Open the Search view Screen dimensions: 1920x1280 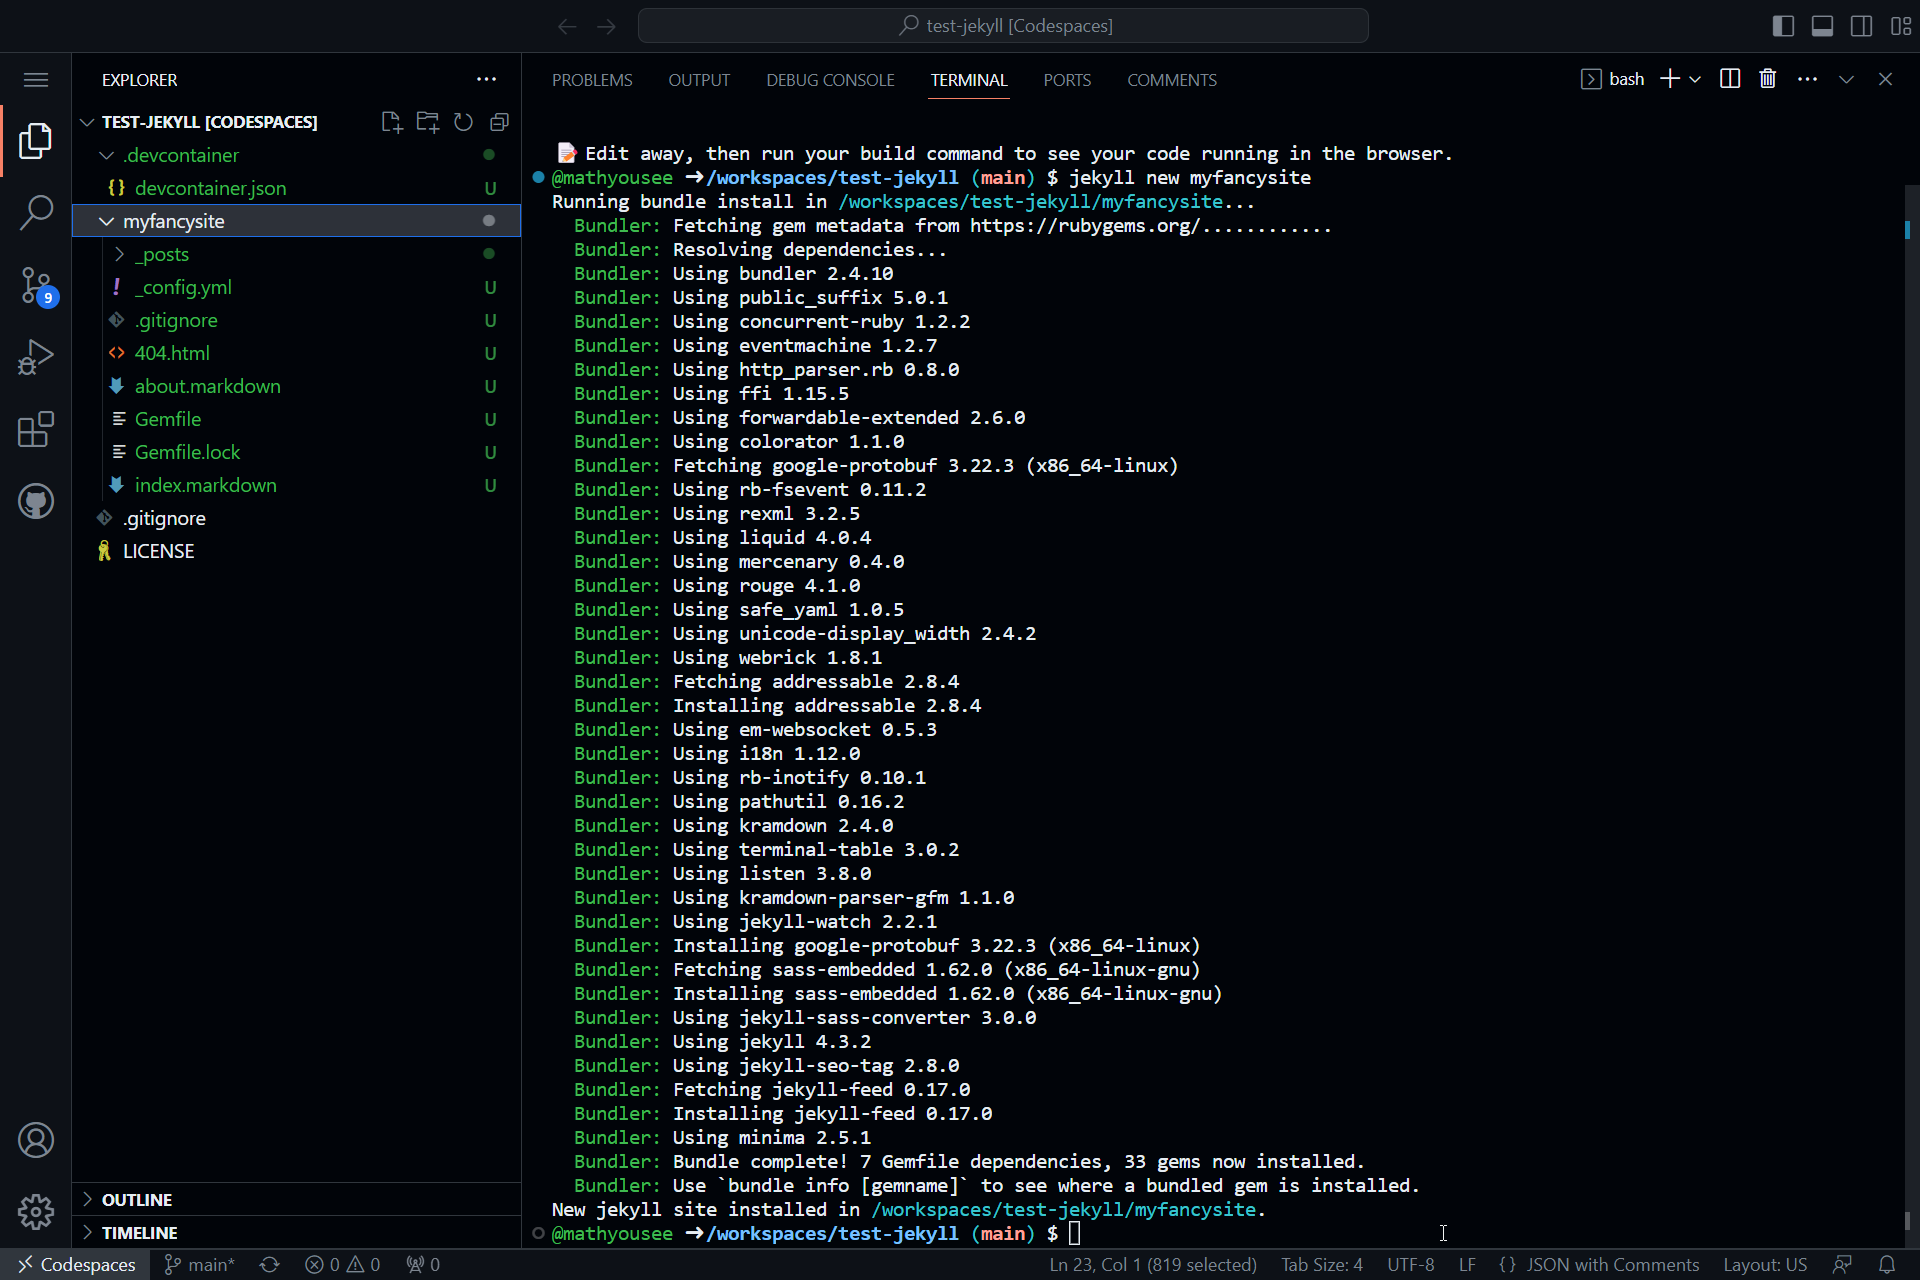click(x=36, y=213)
